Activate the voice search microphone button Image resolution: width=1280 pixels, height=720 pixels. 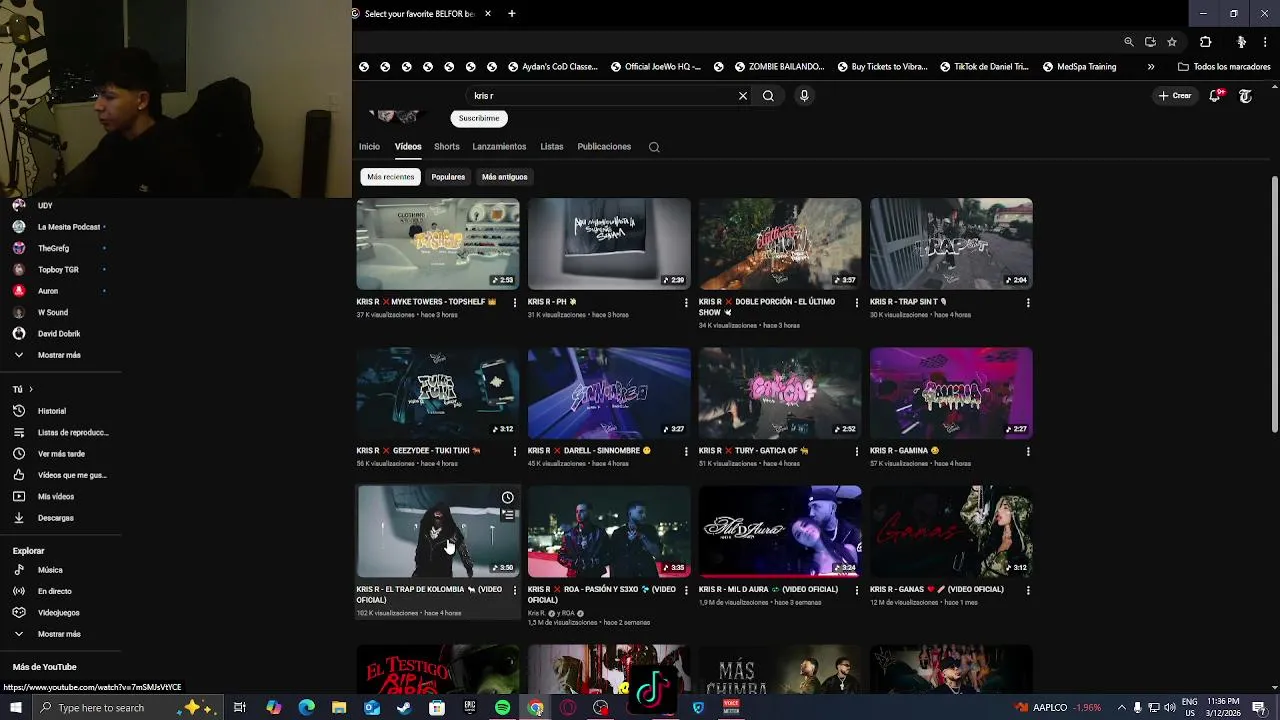pyautogui.click(x=804, y=96)
